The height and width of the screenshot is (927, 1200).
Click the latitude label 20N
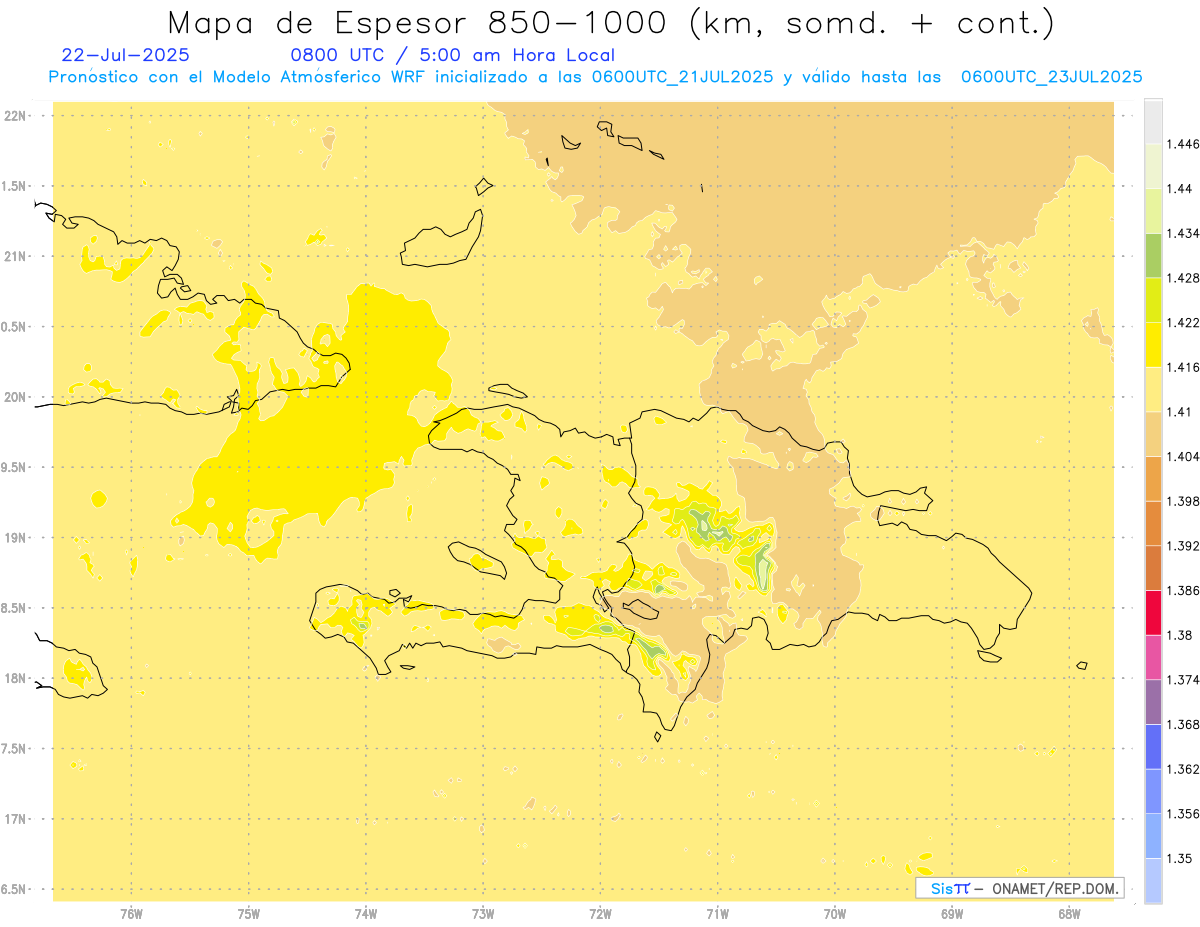pos(15,397)
